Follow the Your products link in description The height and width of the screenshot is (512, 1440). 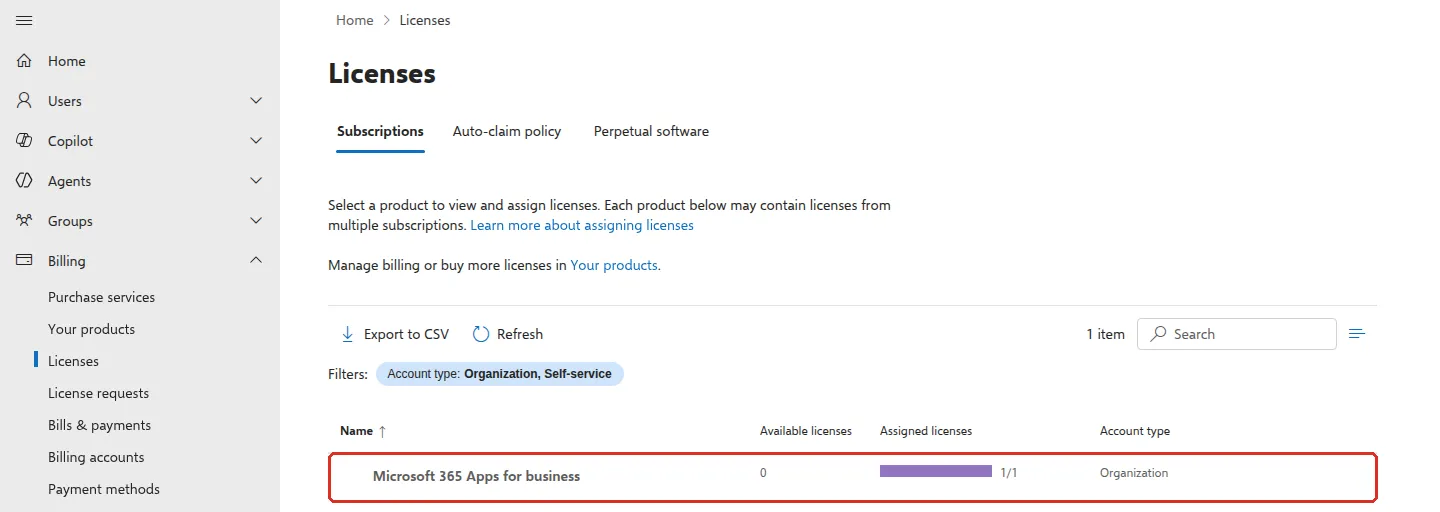pyautogui.click(x=614, y=265)
